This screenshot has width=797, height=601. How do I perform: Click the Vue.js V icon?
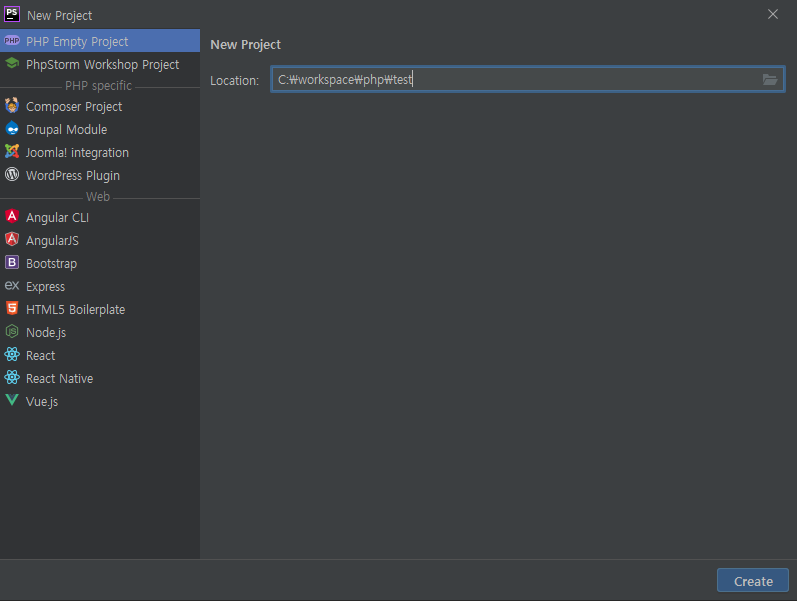[12, 400]
